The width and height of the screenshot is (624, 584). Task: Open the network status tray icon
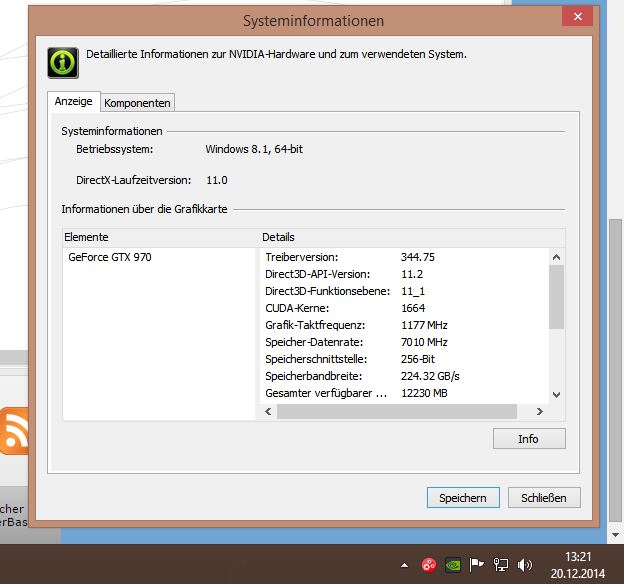pyautogui.click(x=501, y=564)
